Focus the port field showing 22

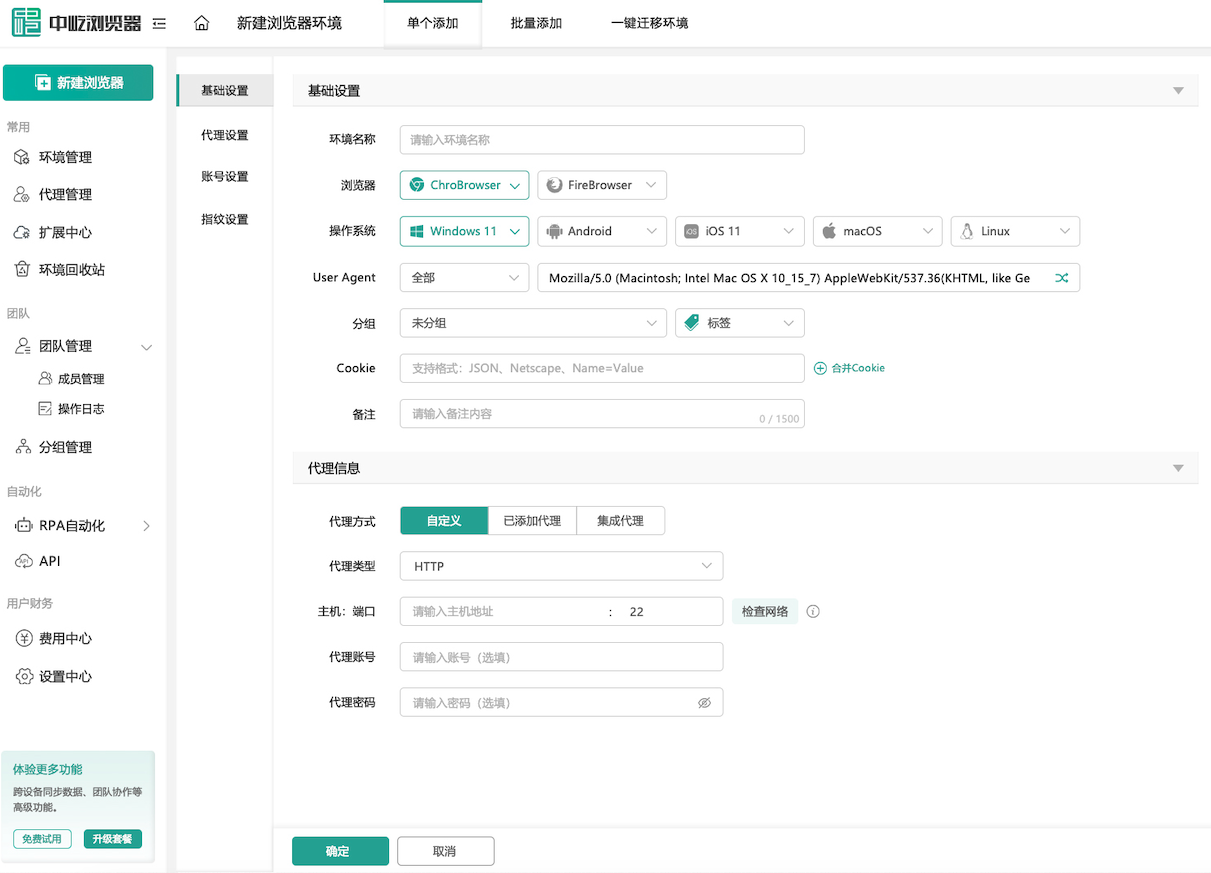click(668, 611)
